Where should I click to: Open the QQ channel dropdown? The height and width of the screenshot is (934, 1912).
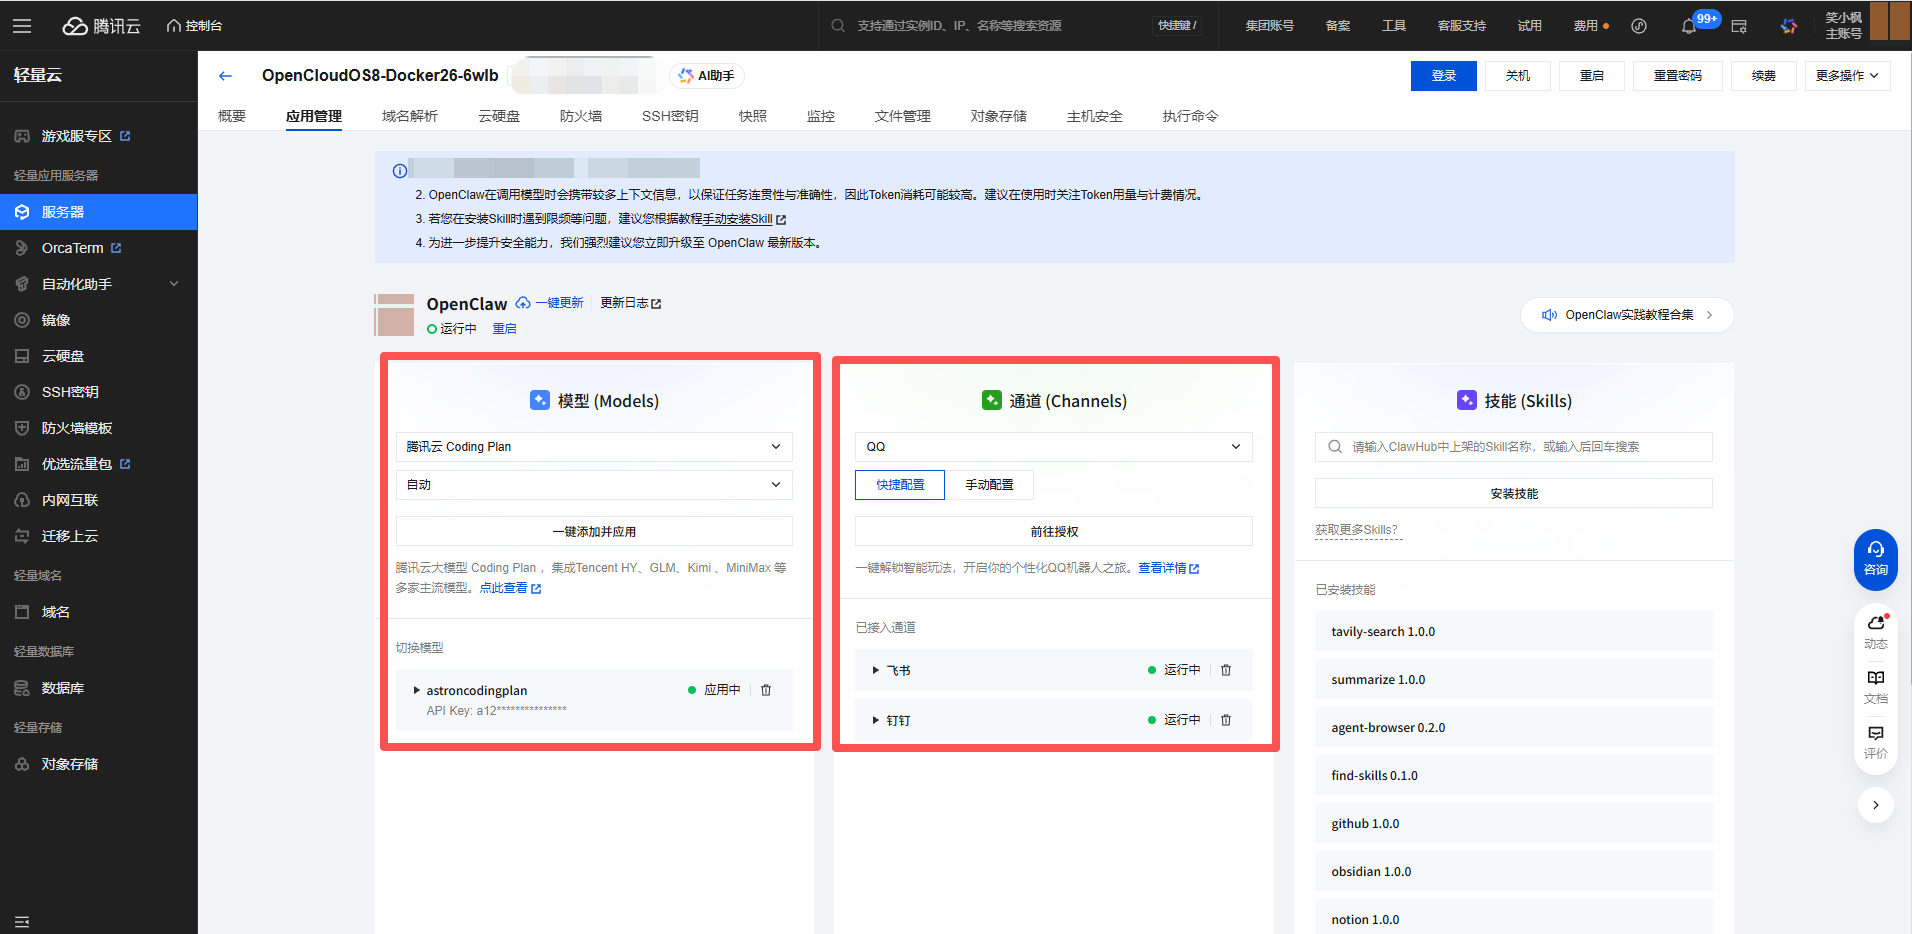click(x=1054, y=447)
